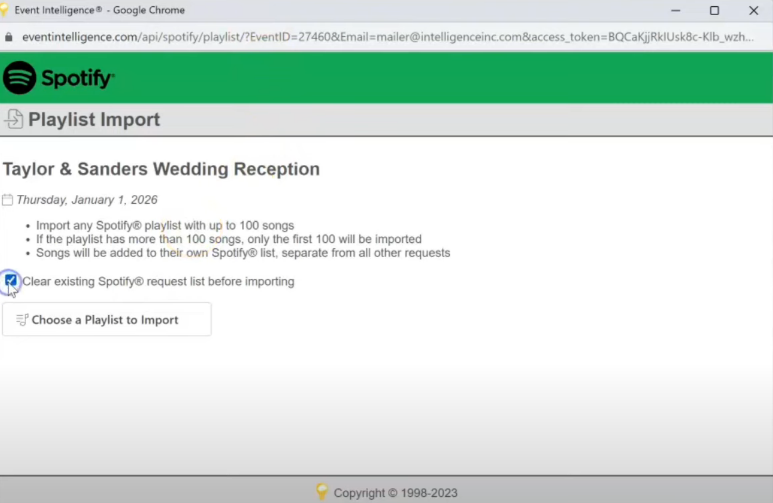Viewport: 773px width, 503px height.
Task: Click the Event Intelligence lightbulb in title bar
Action: pyautogui.click(x=4, y=10)
